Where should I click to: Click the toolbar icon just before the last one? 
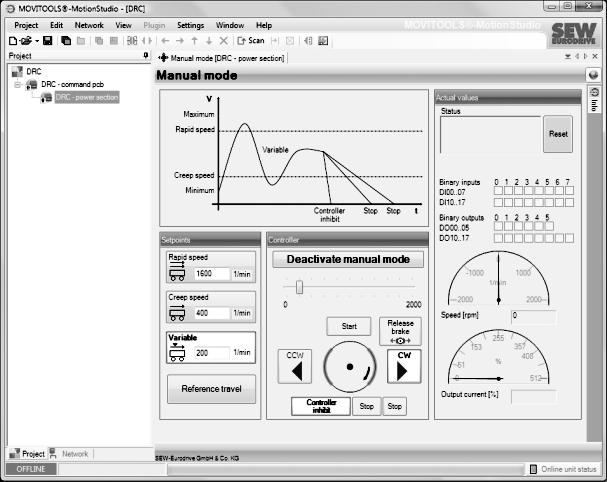click(x=308, y=41)
